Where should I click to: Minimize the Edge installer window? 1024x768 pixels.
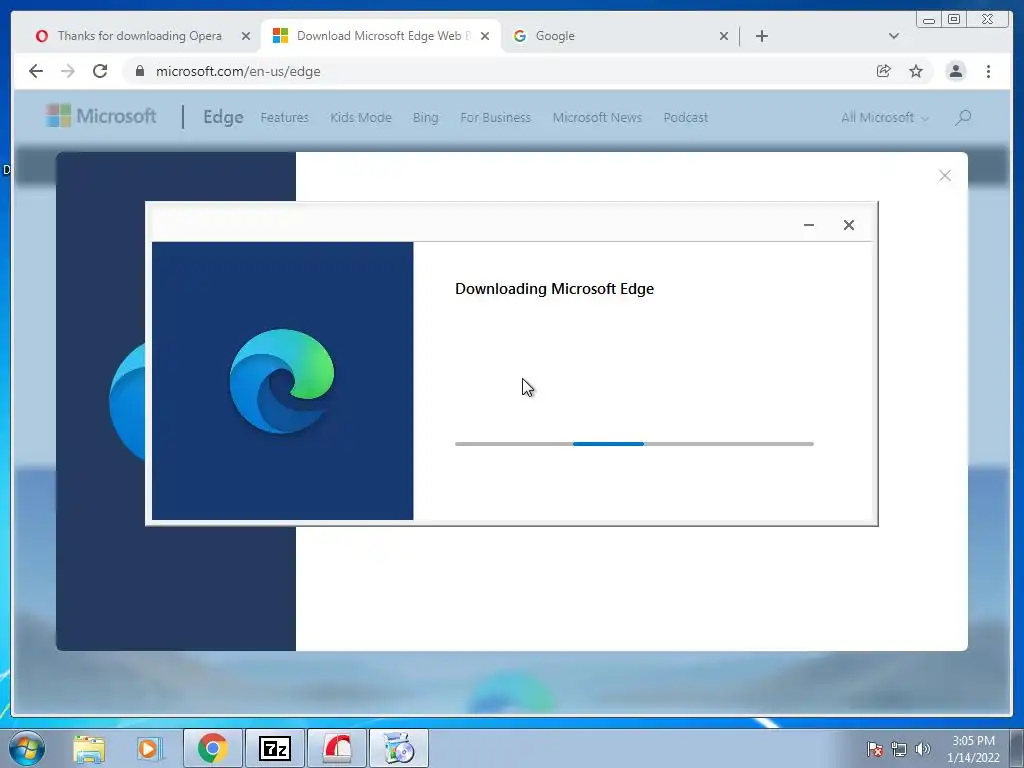point(808,225)
